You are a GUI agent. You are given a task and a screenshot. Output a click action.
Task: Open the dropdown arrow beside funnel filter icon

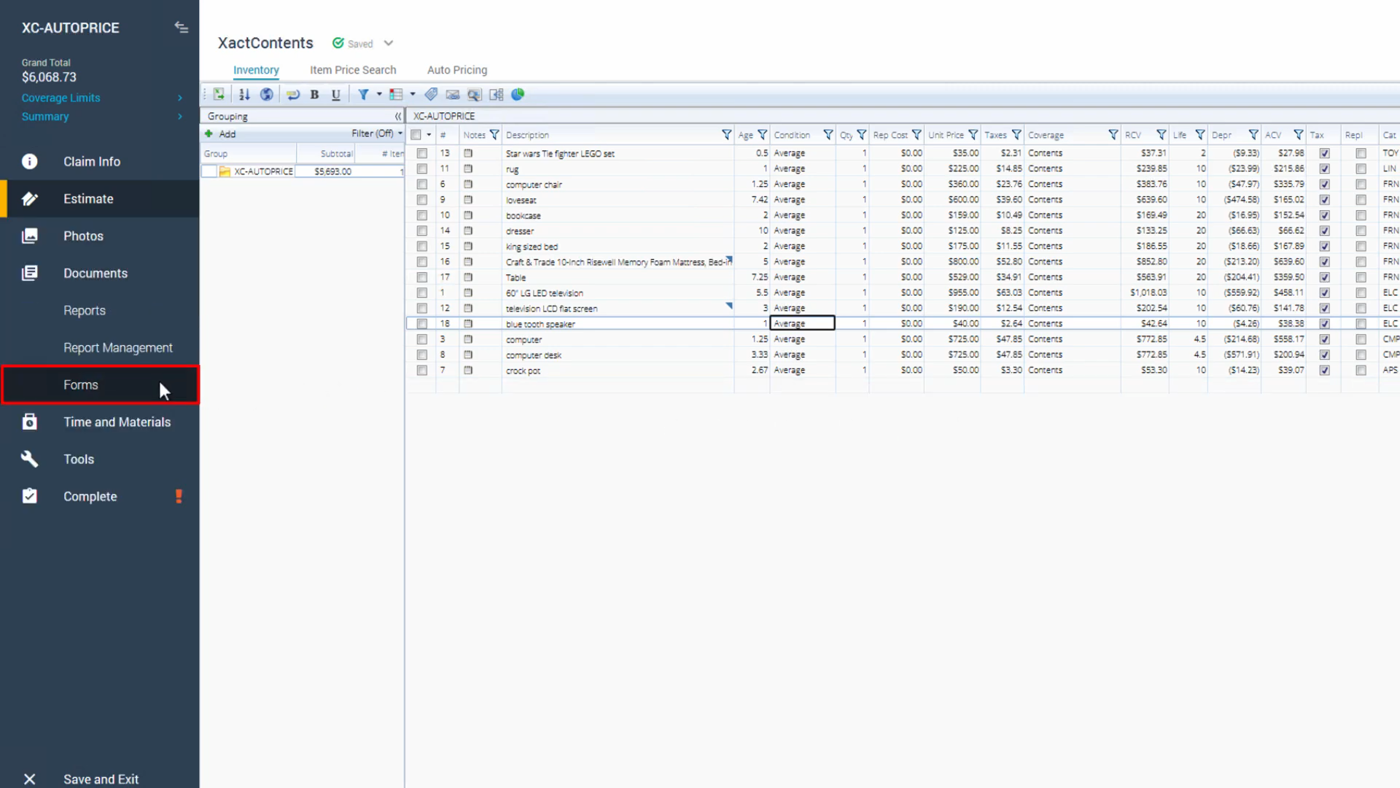379,94
